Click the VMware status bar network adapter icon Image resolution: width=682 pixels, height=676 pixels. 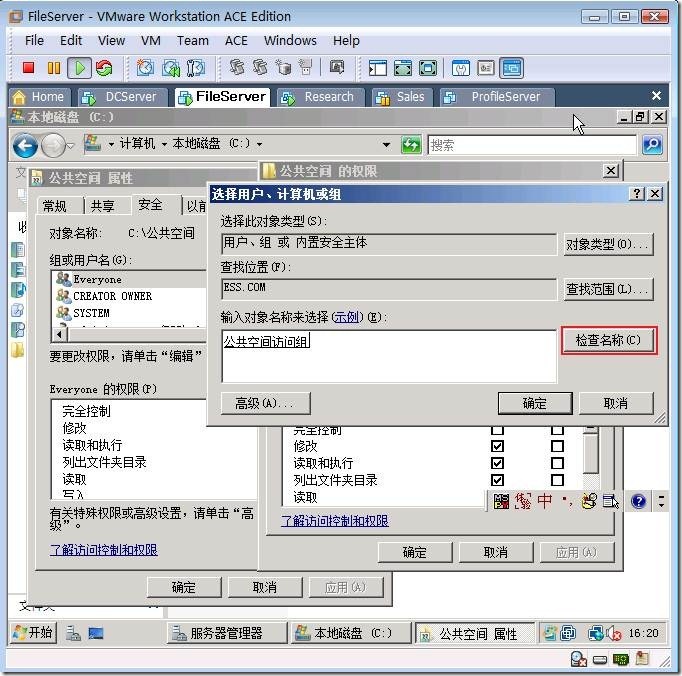pos(621,660)
